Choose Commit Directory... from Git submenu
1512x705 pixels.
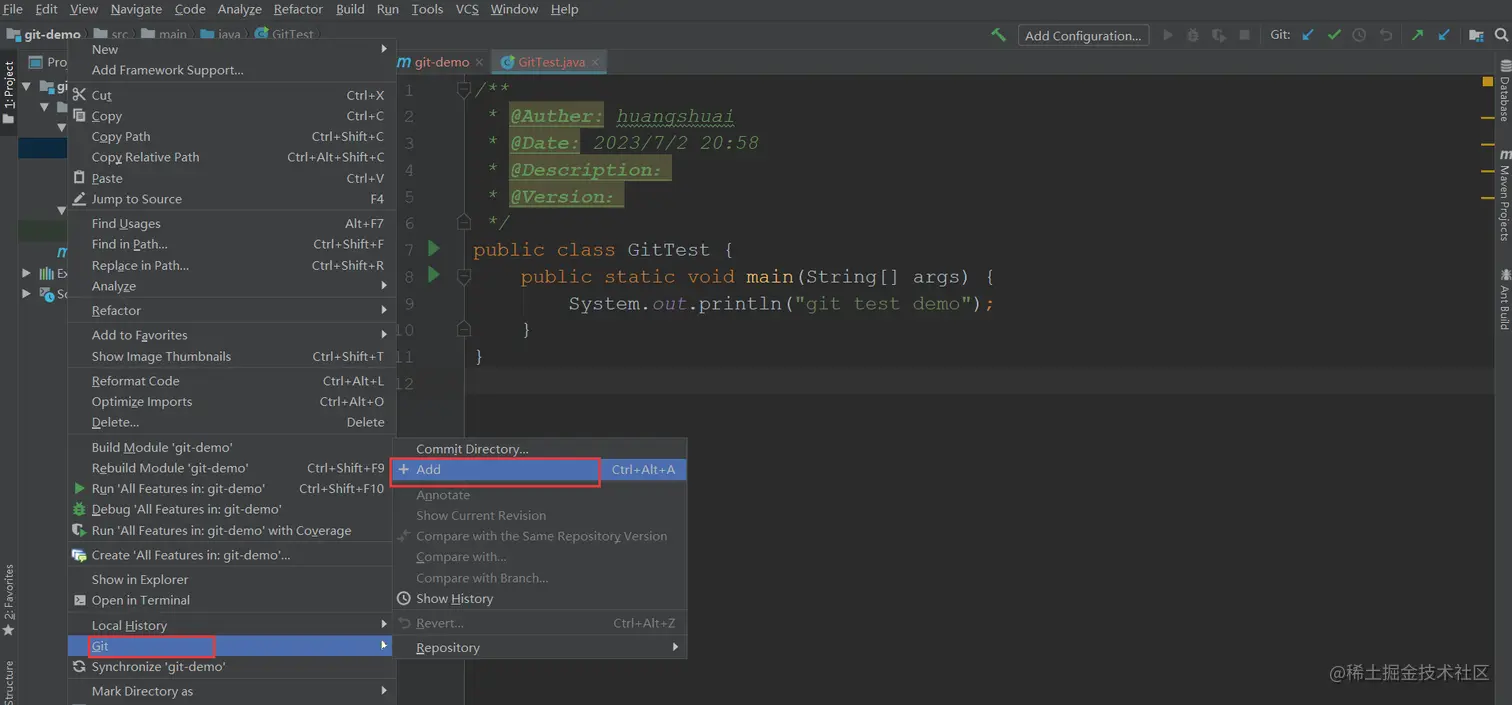click(x=539, y=449)
